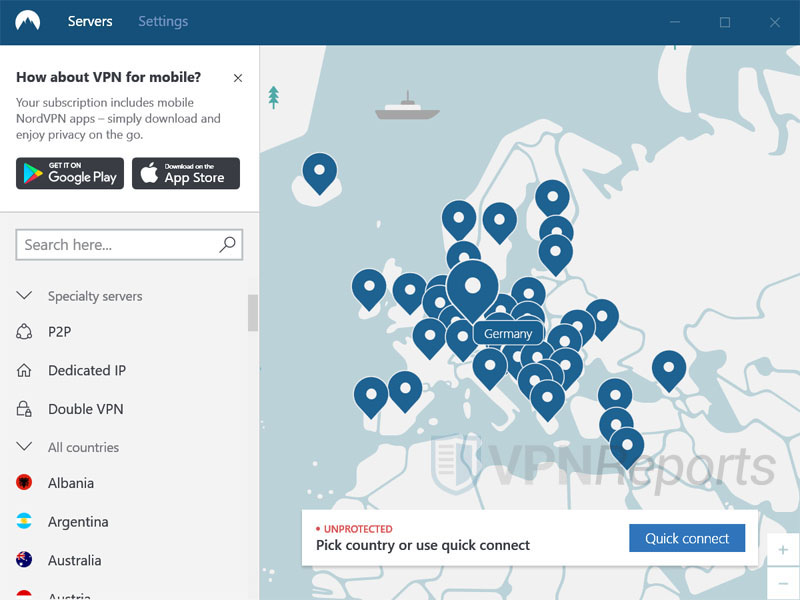Select the Double VPN lock icon
This screenshot has width=800, height=600.
[x=24, y=409]
